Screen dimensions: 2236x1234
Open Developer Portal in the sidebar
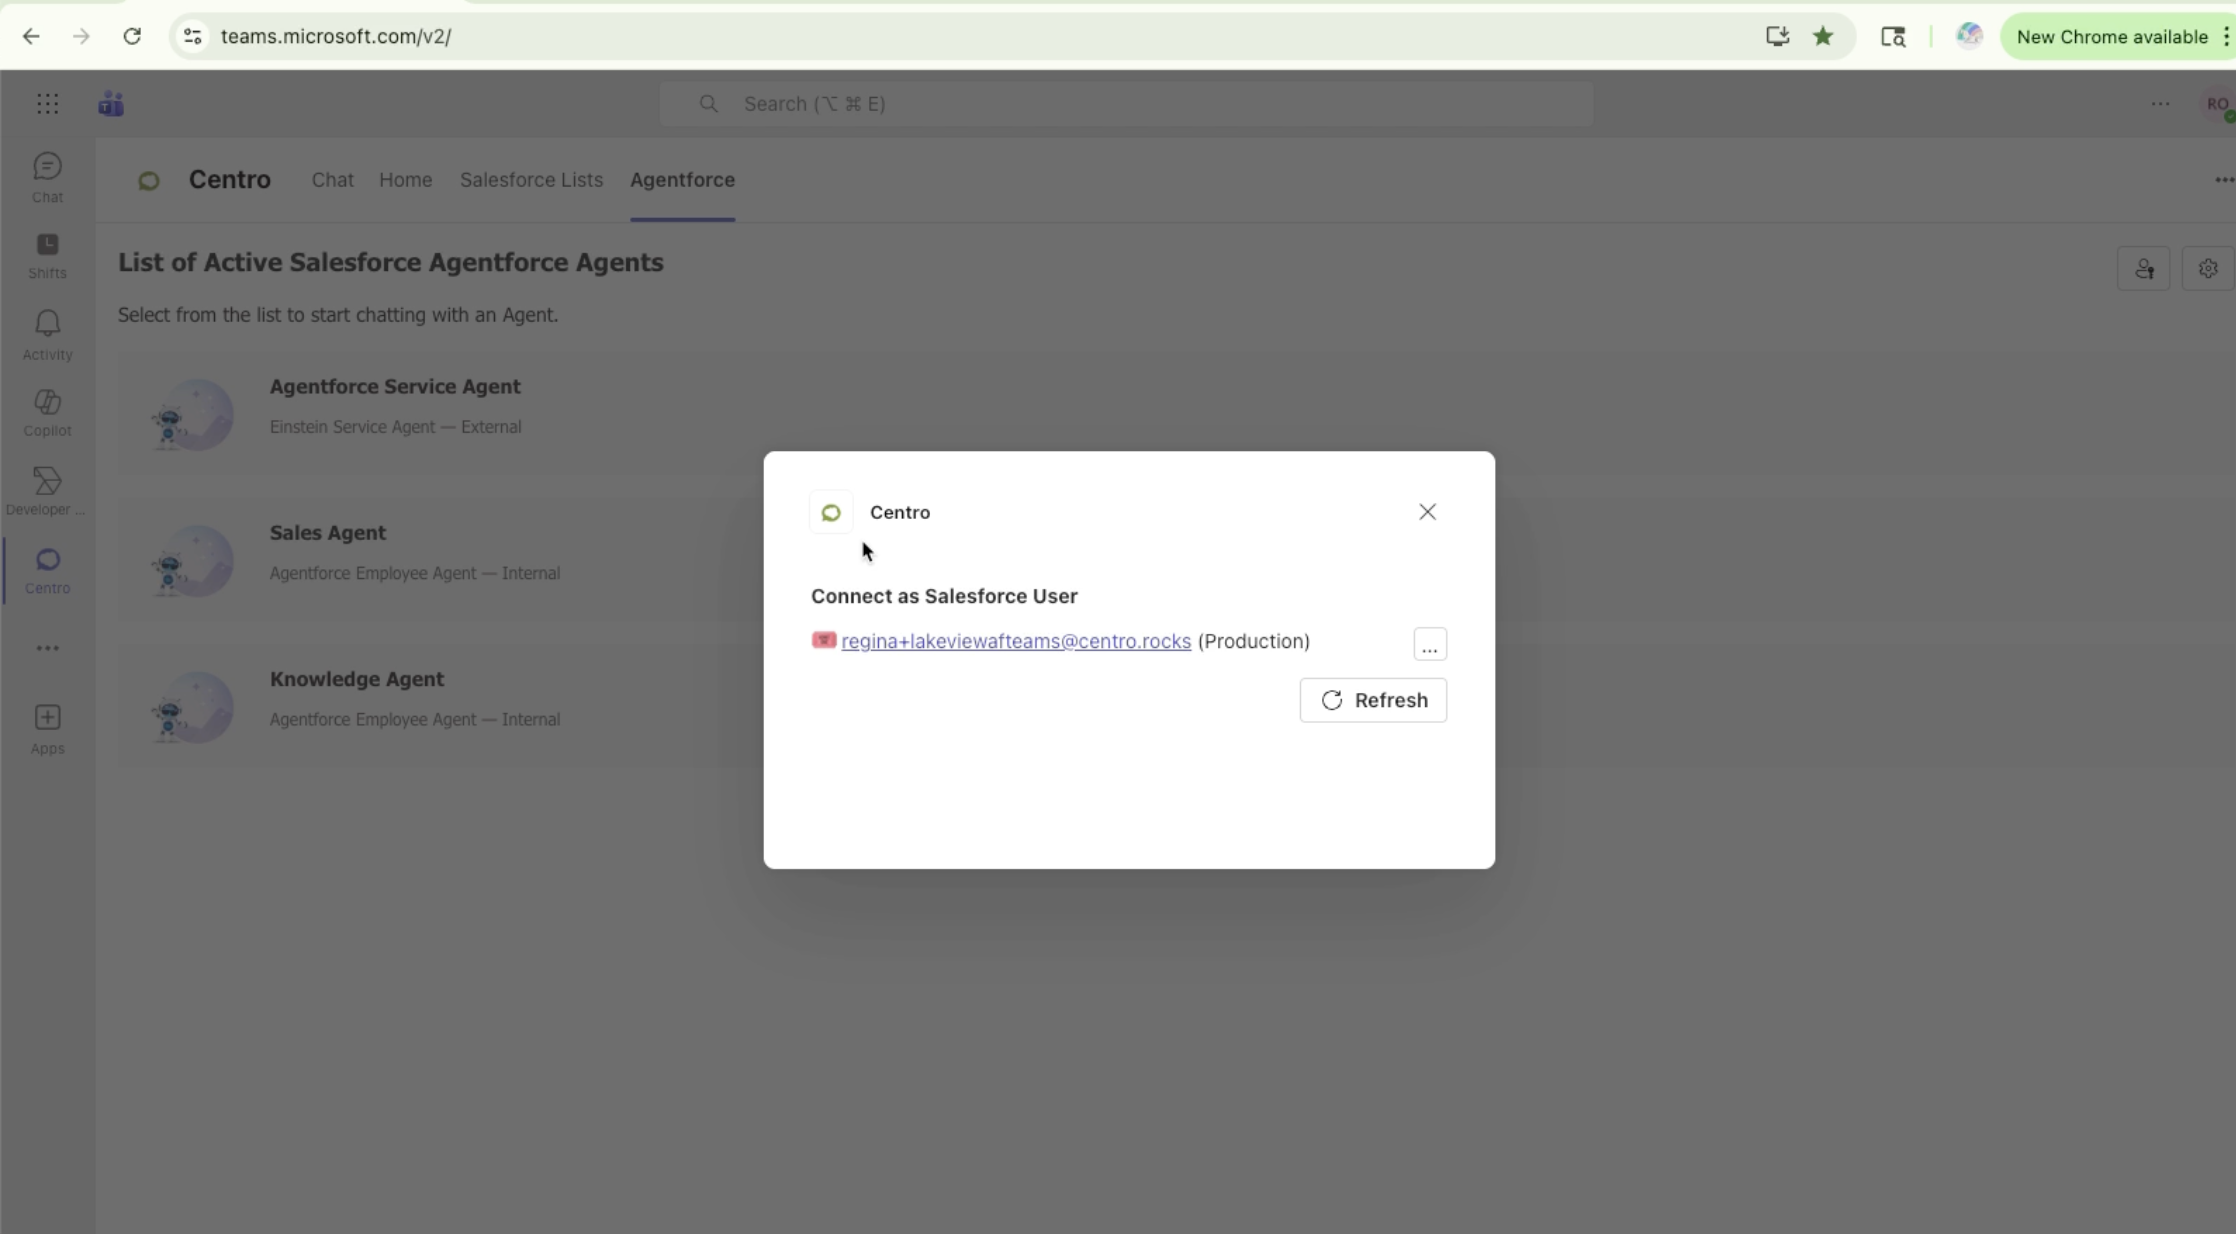tap(47, 491)
